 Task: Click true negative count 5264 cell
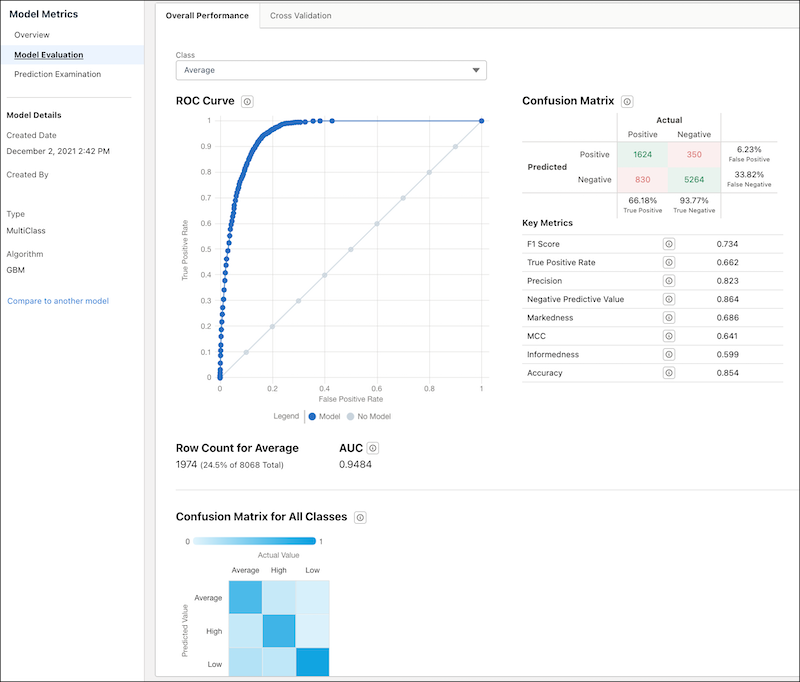[694, 180]
